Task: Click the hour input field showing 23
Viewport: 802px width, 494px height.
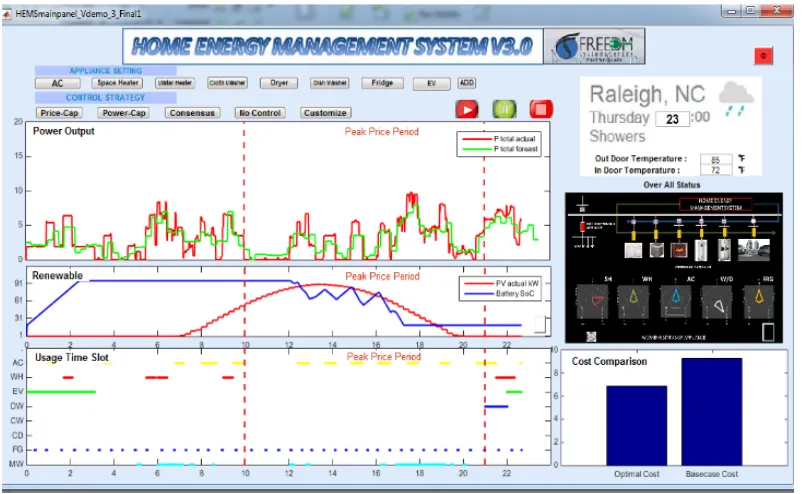Action: click(672, 119)
